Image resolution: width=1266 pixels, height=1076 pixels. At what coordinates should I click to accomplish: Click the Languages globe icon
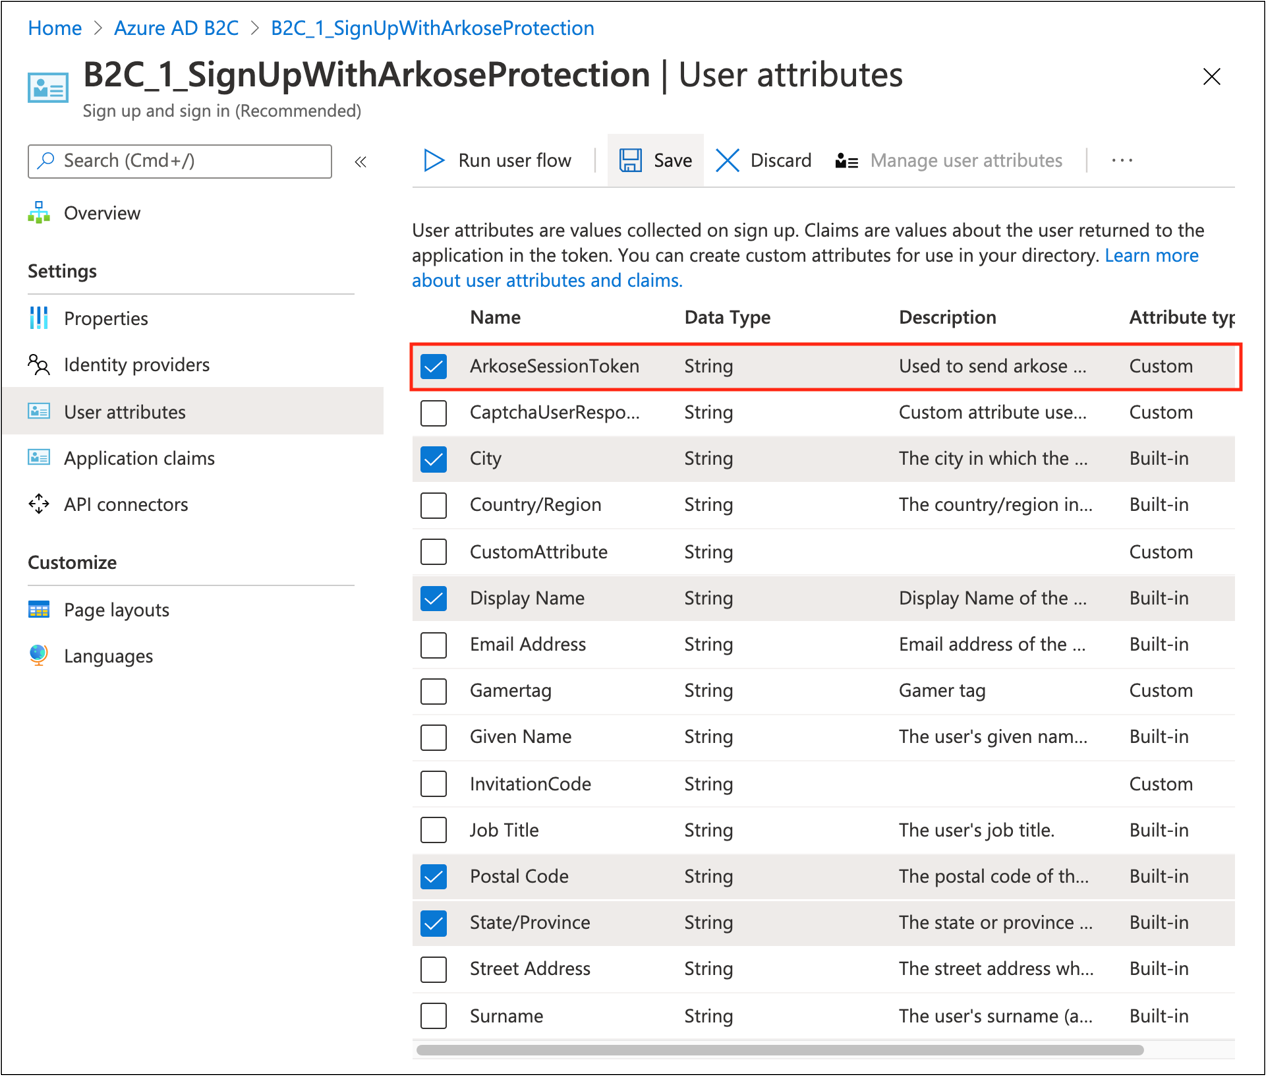point(39,655)
